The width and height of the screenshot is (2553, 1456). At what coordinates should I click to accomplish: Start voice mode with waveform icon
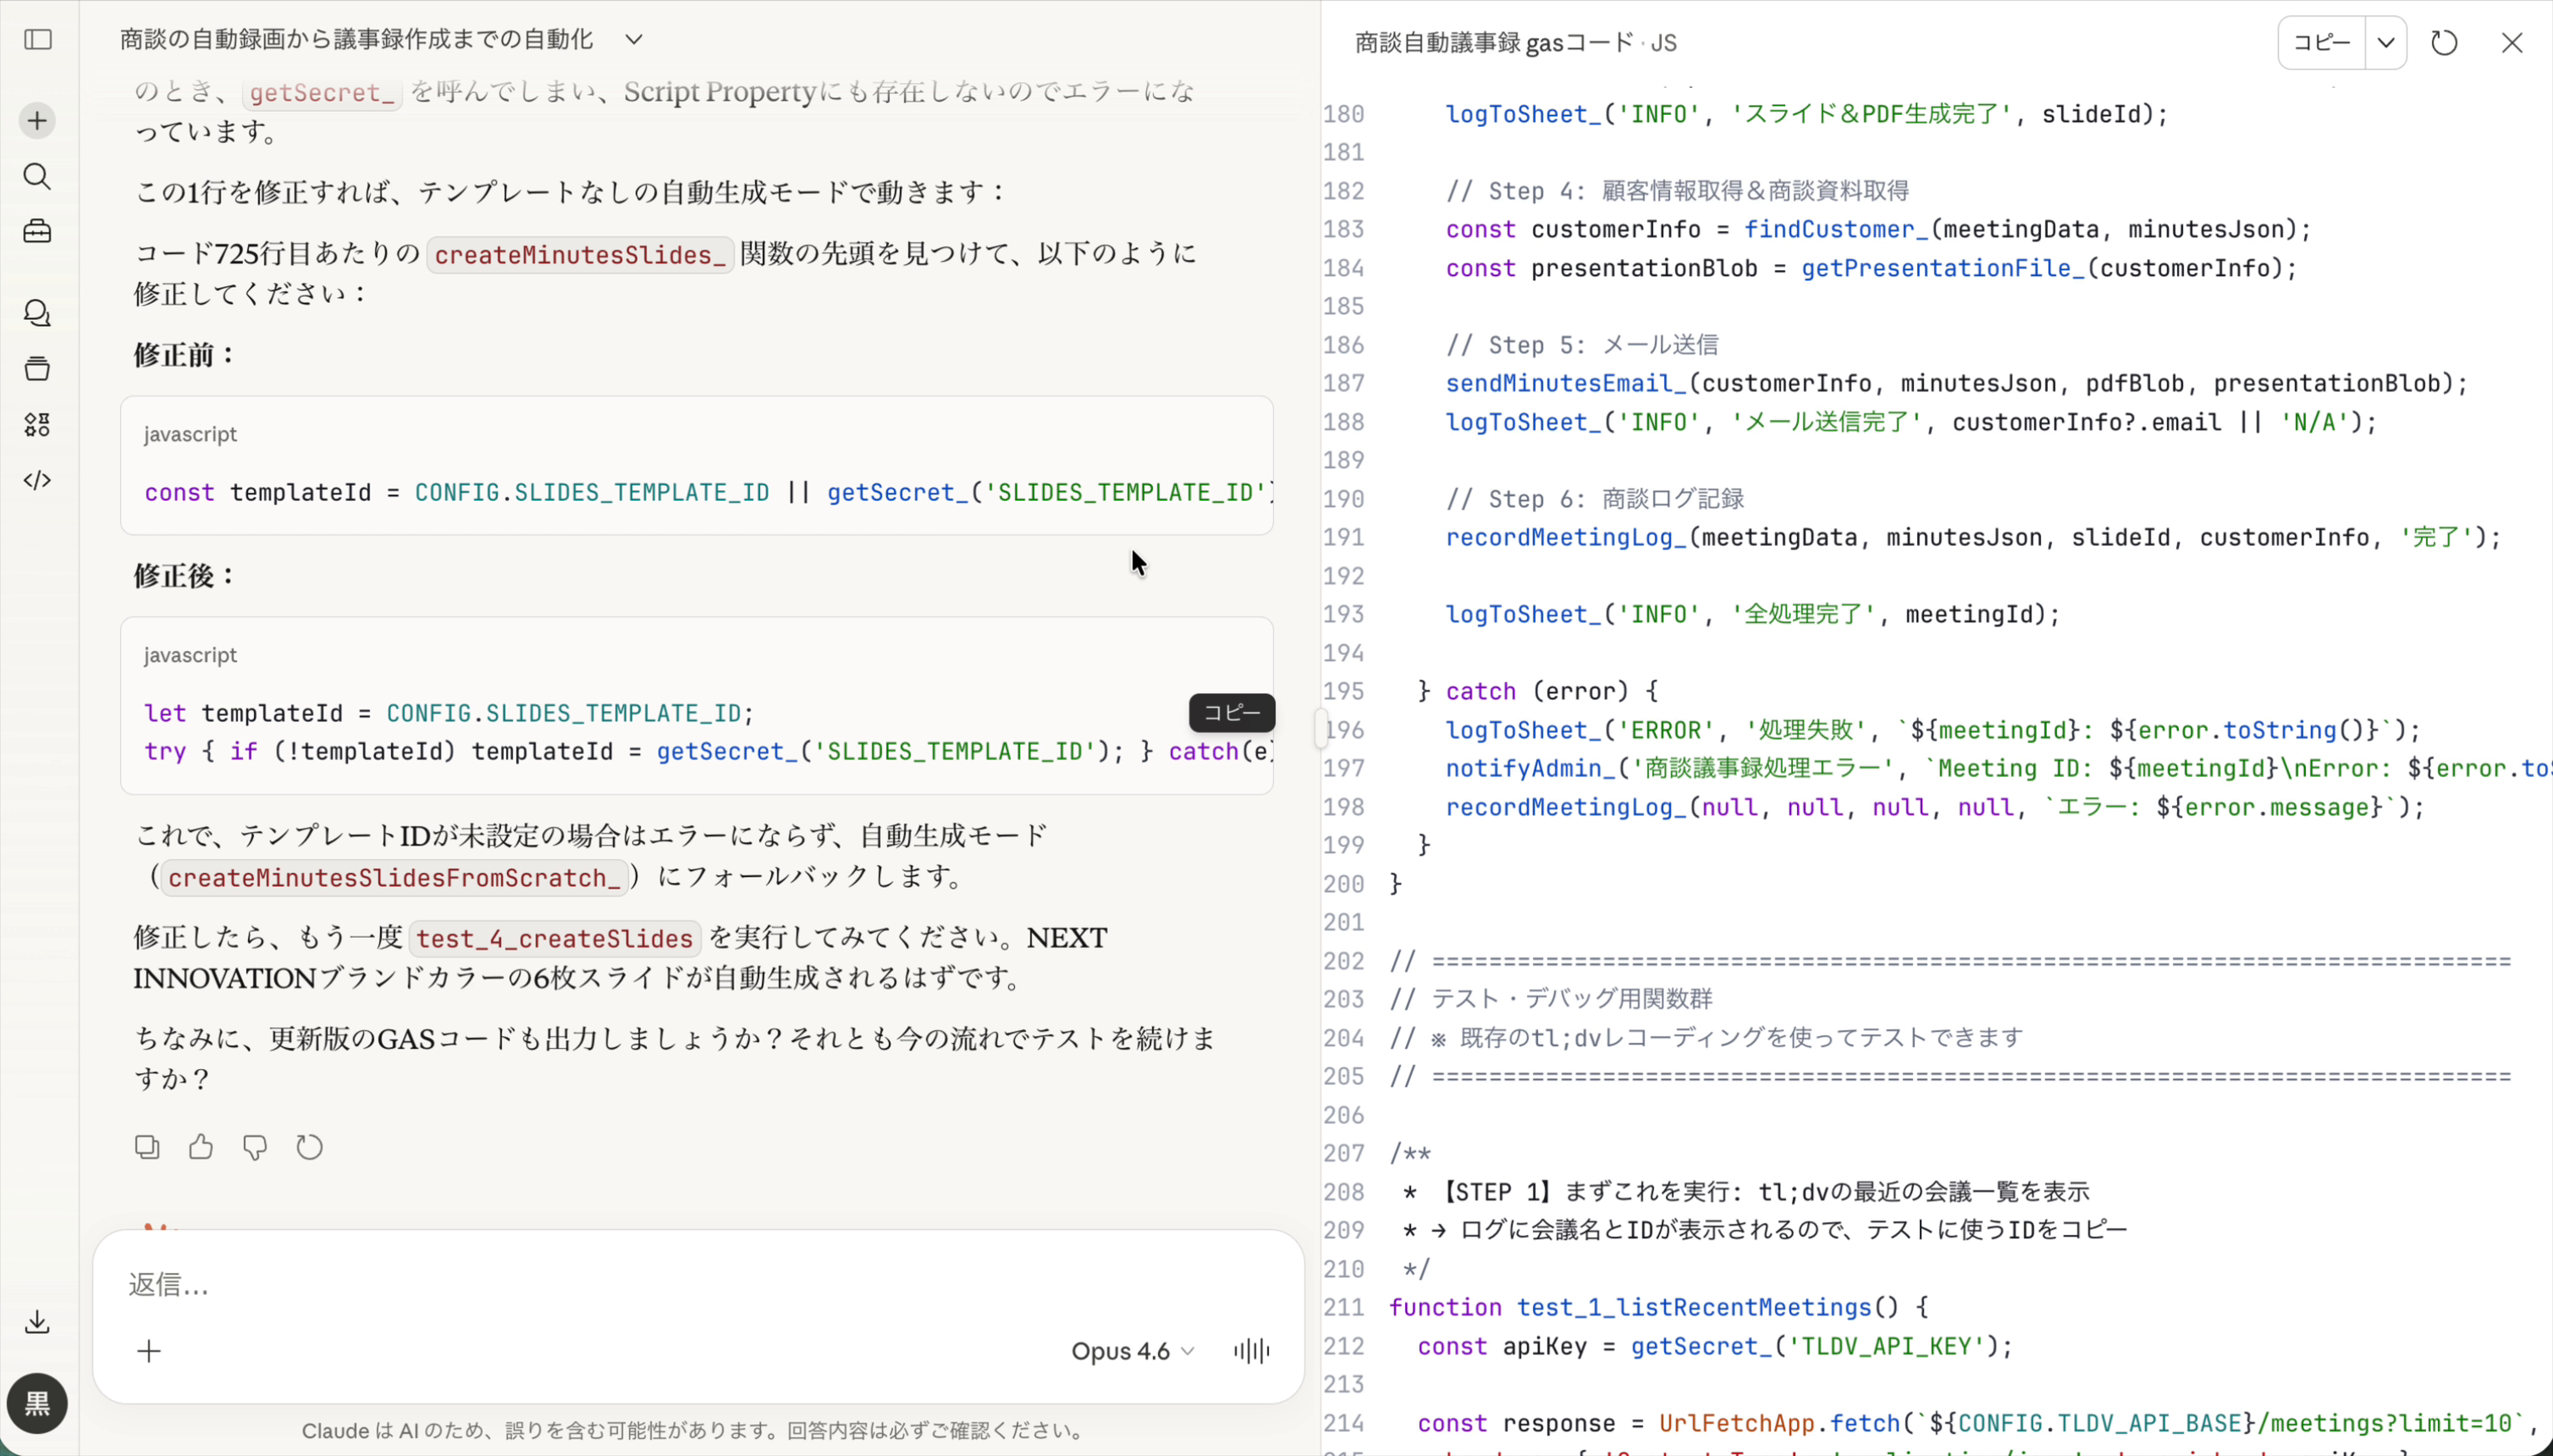[x=1251, y=1352]
